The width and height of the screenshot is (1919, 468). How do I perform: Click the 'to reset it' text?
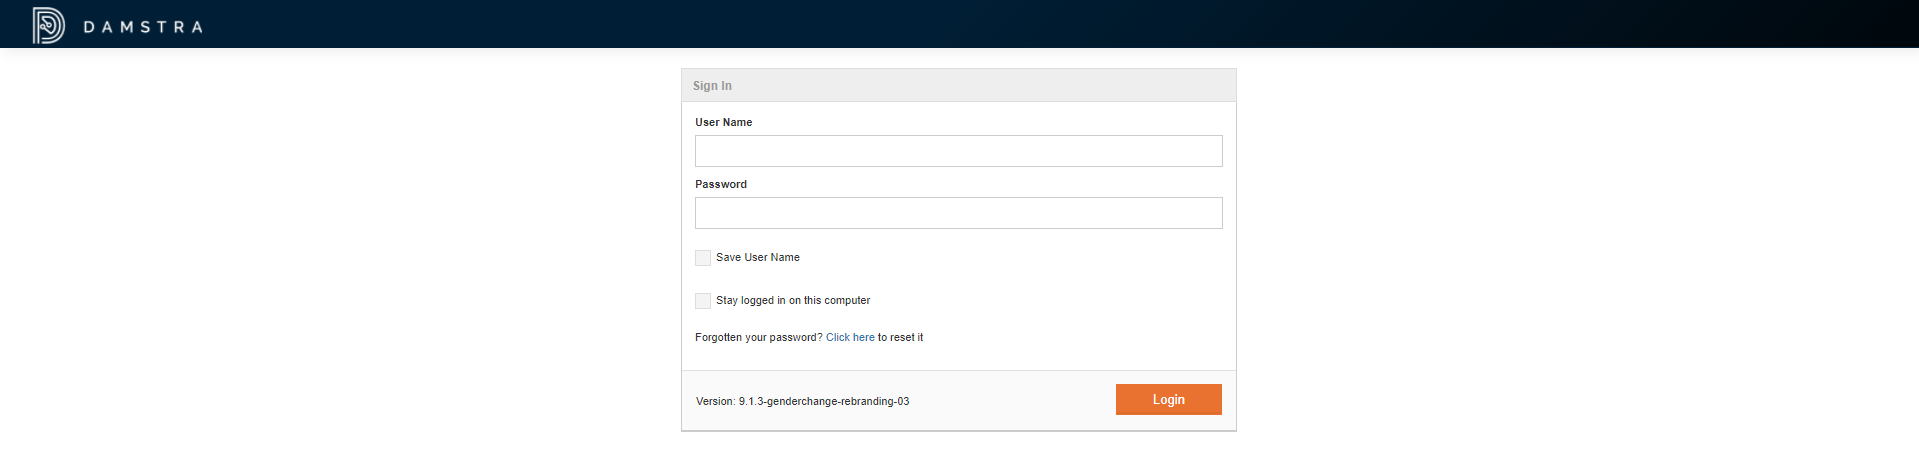tap(900, 338)
